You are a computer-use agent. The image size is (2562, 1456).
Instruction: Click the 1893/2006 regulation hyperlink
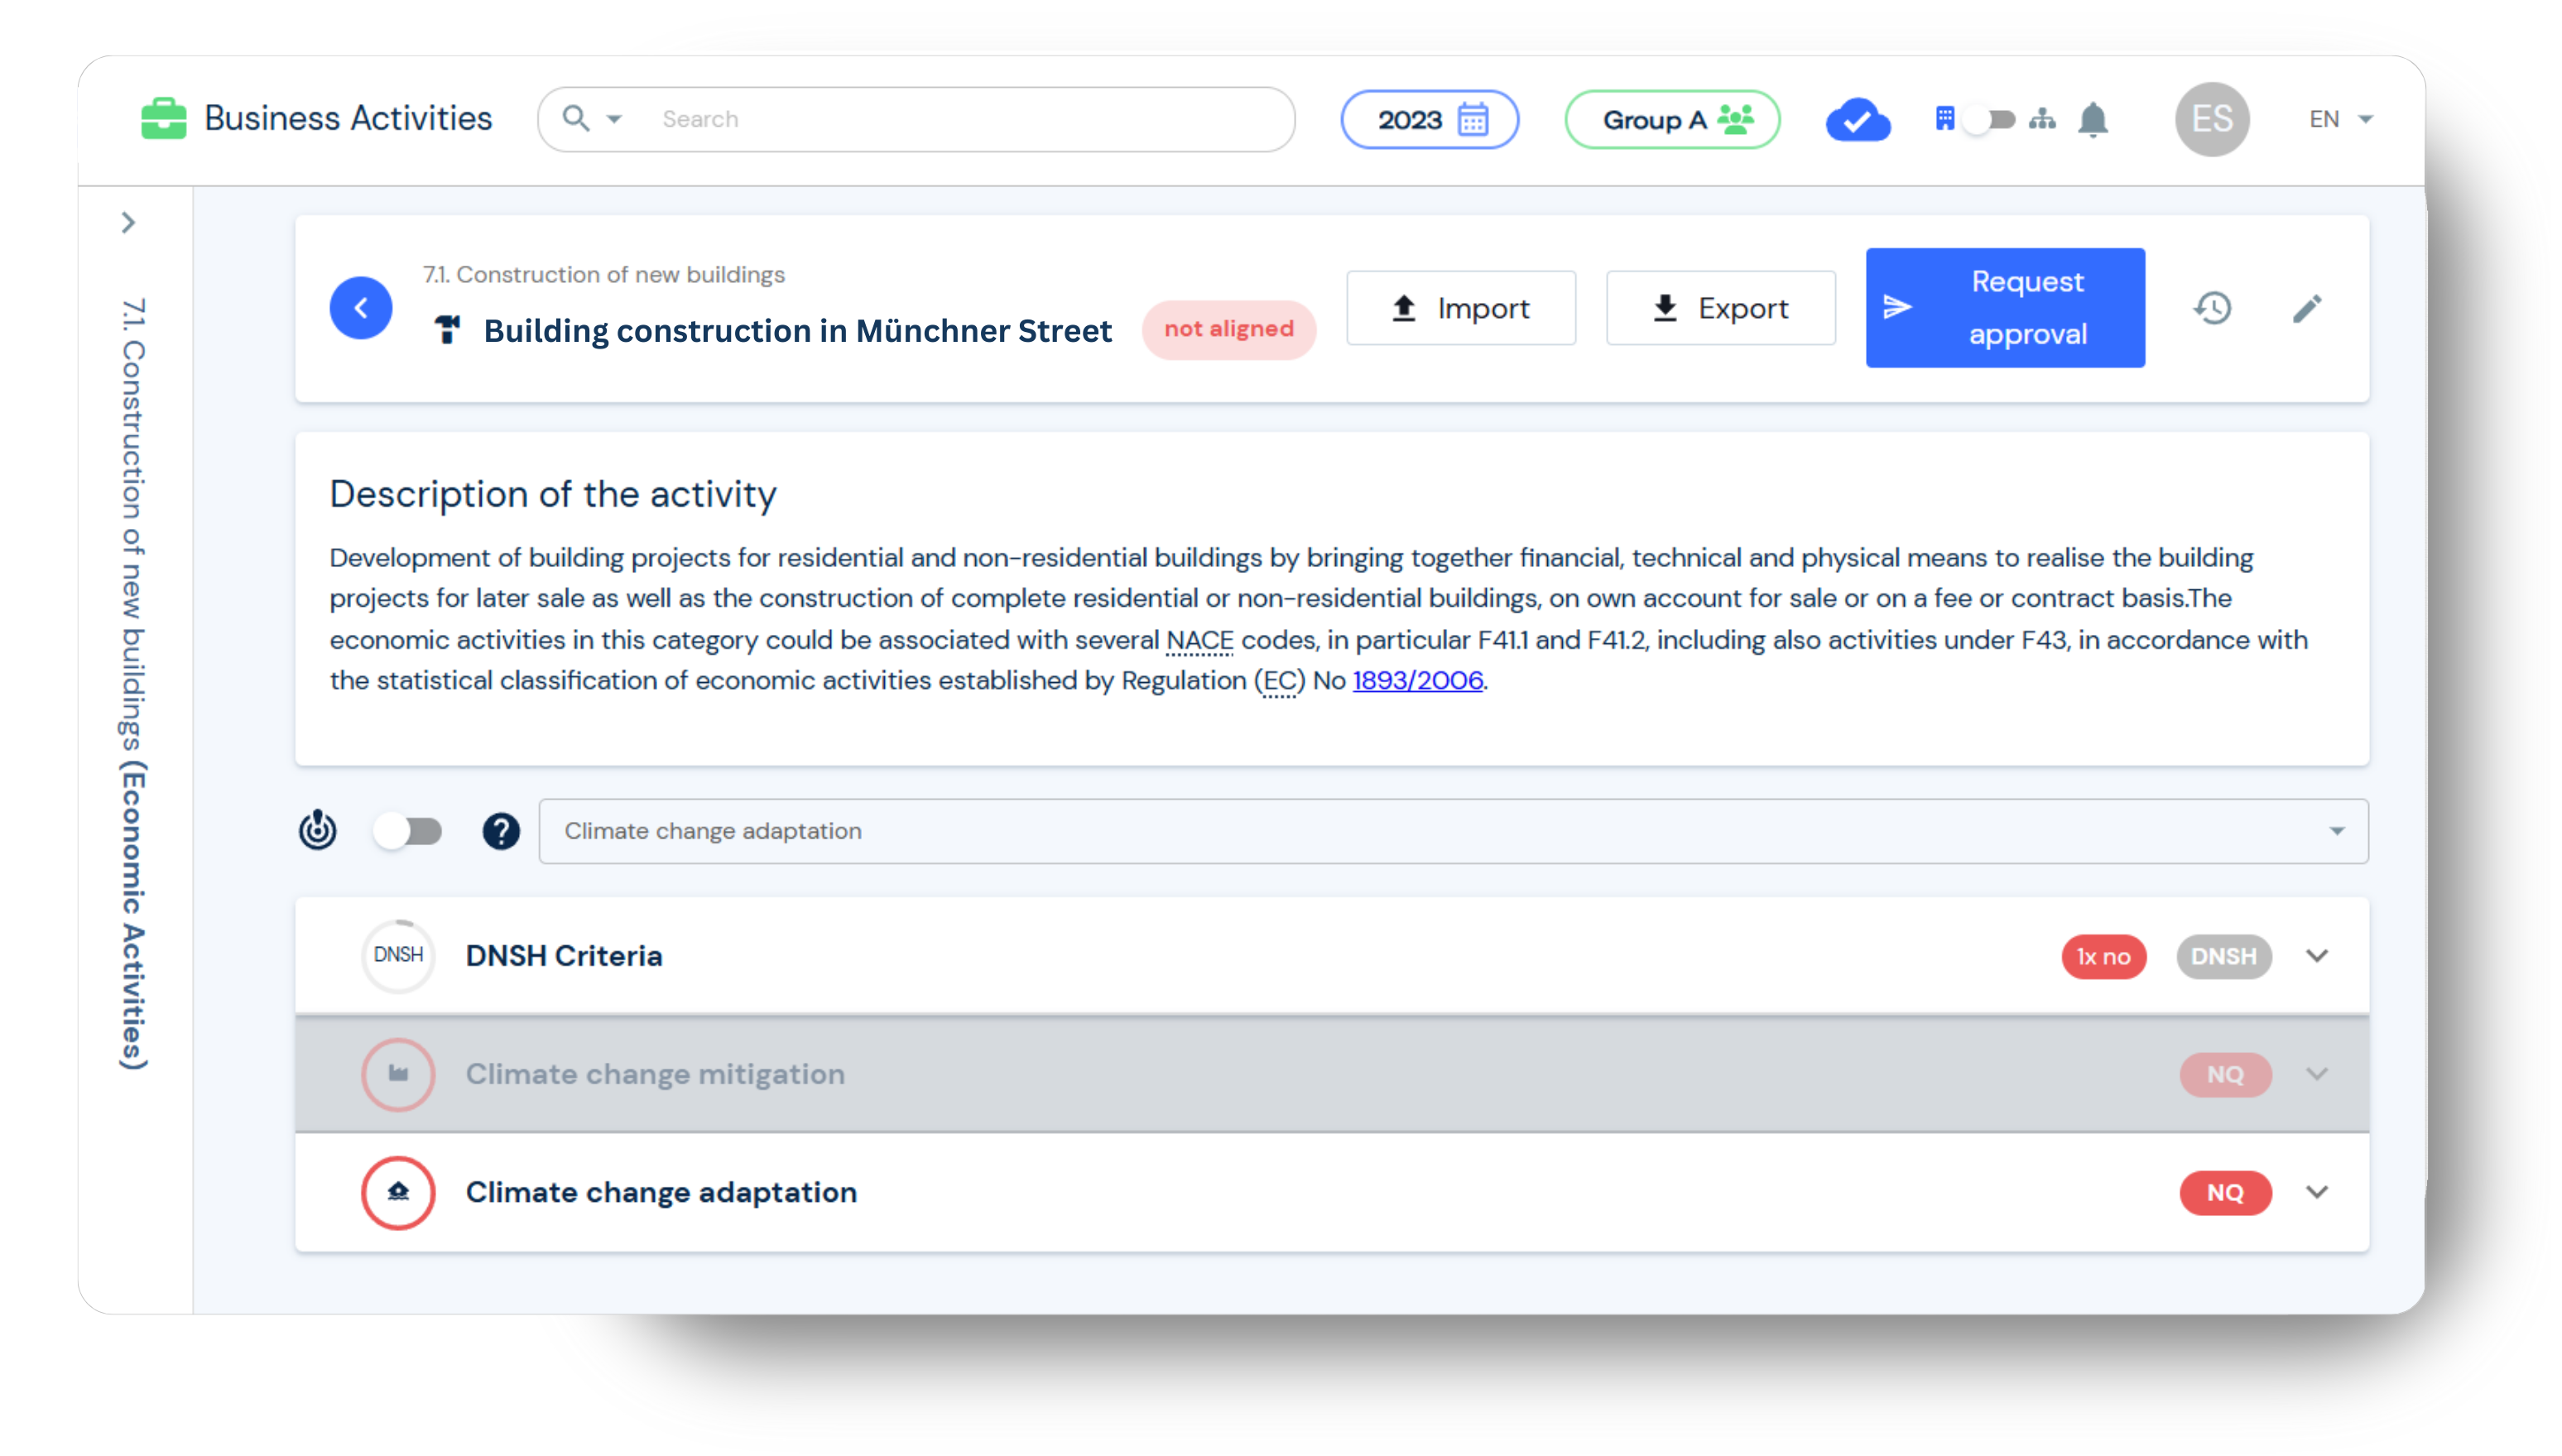point(1418,681)
